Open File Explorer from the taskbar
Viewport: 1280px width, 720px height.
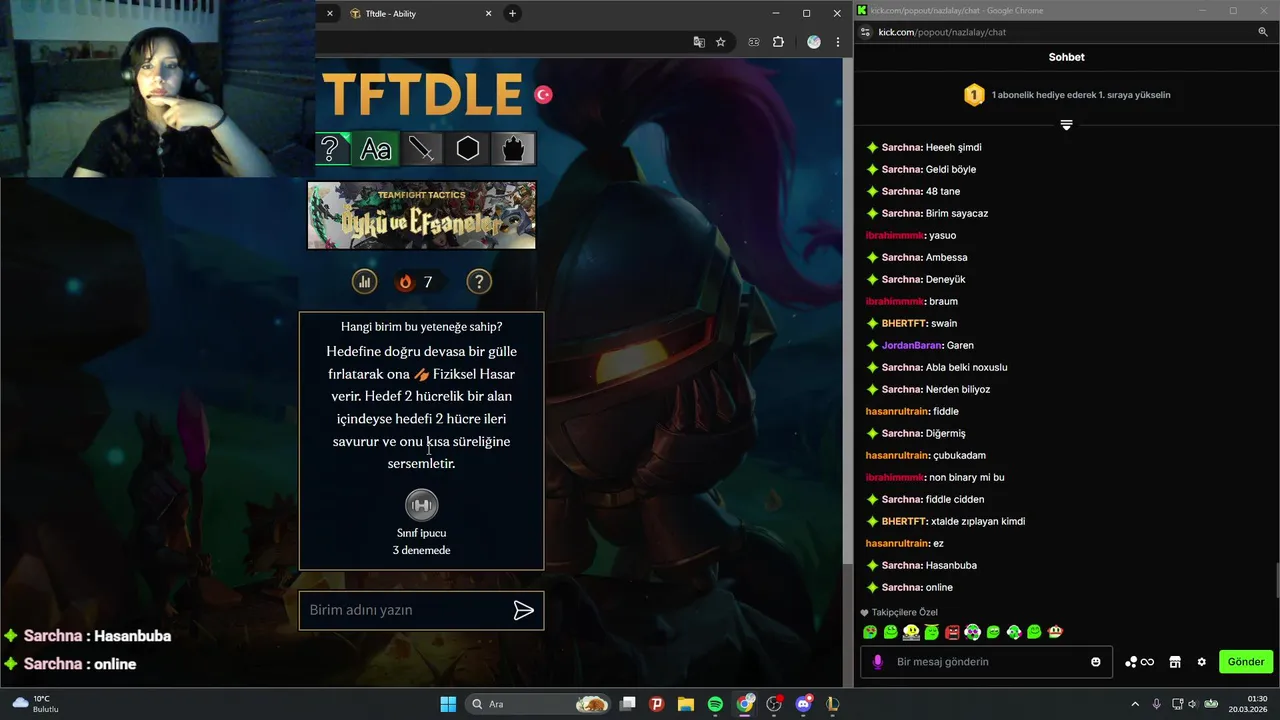686,704
